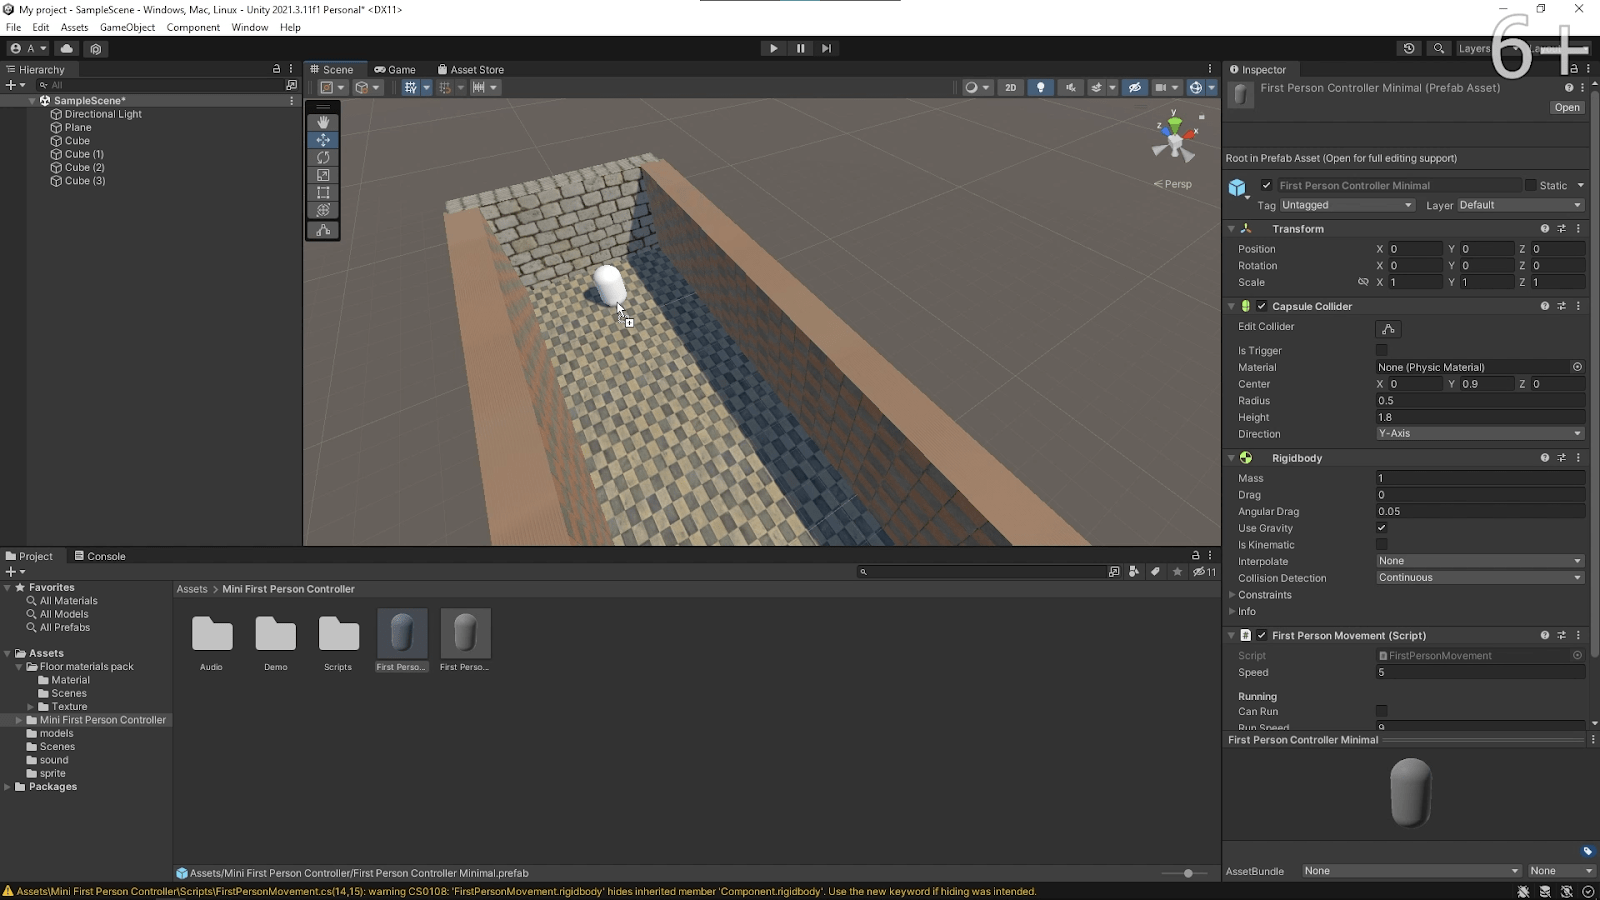Enable the Is Trigger checkbox
Screen dimensions: 1600x900
click(1382, 350)
